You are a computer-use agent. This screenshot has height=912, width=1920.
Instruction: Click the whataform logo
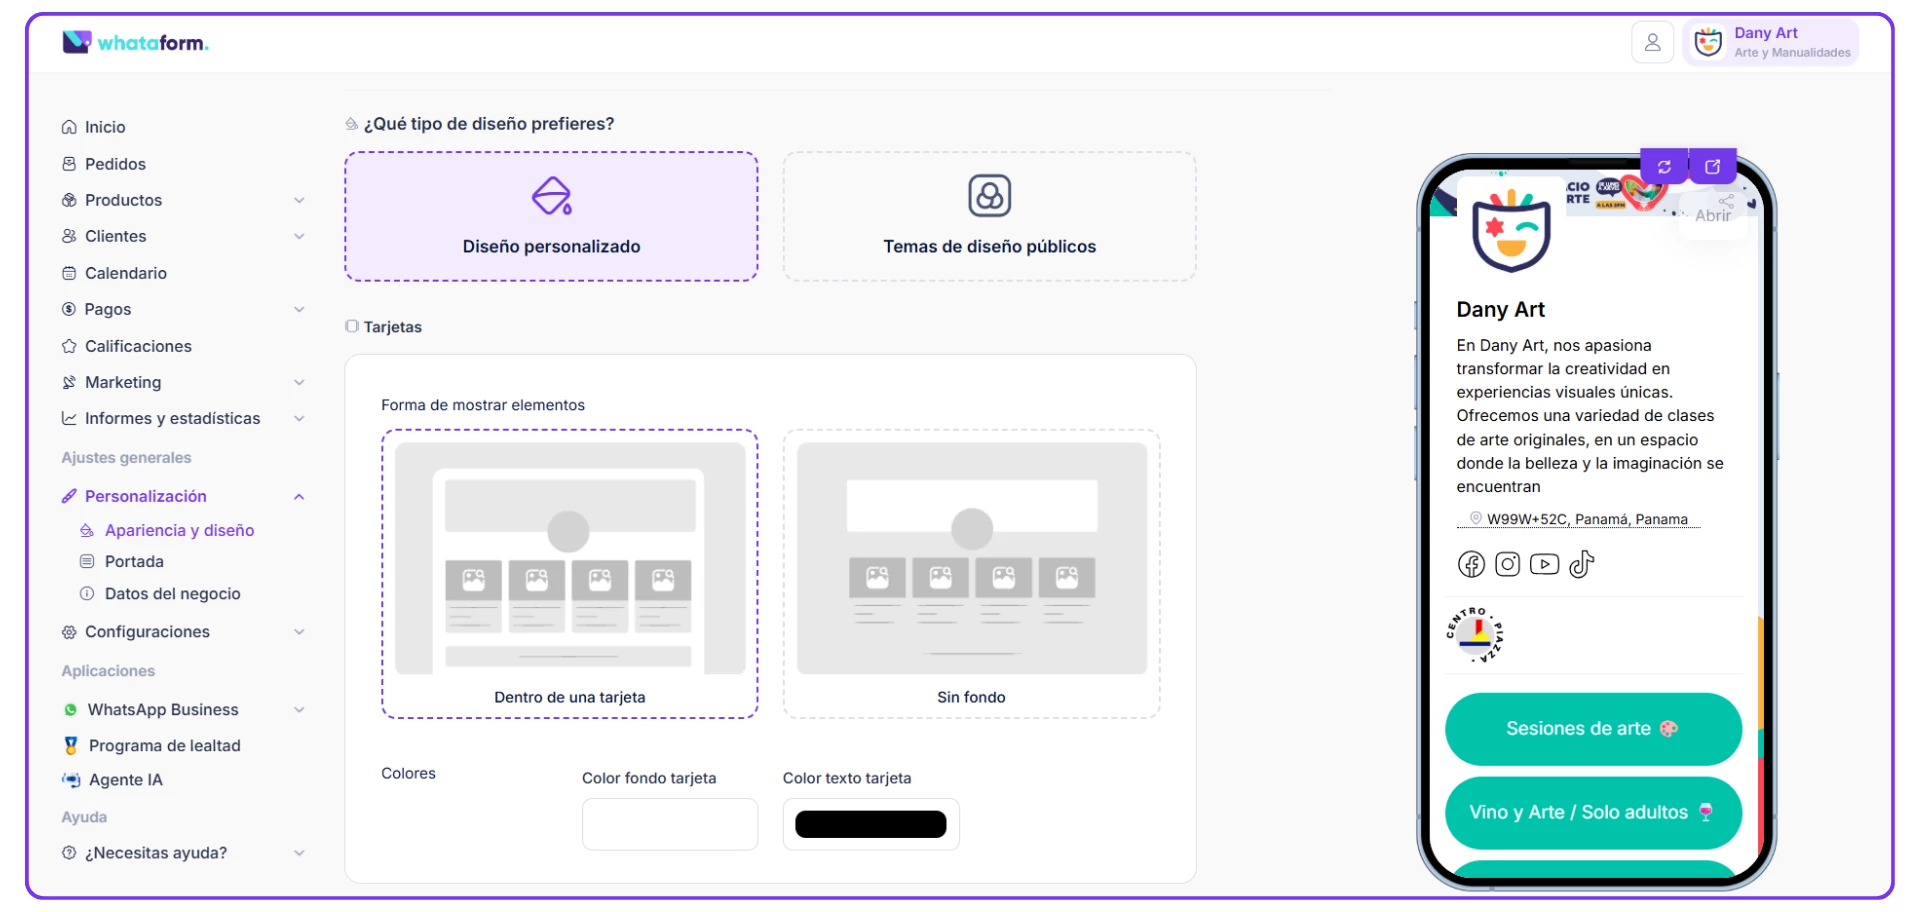click(x=136, y=43)
